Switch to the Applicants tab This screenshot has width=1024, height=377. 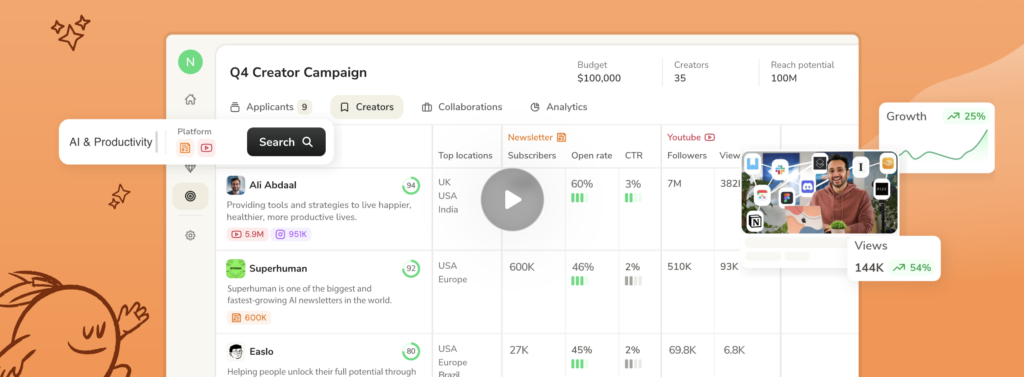point(270,107)
